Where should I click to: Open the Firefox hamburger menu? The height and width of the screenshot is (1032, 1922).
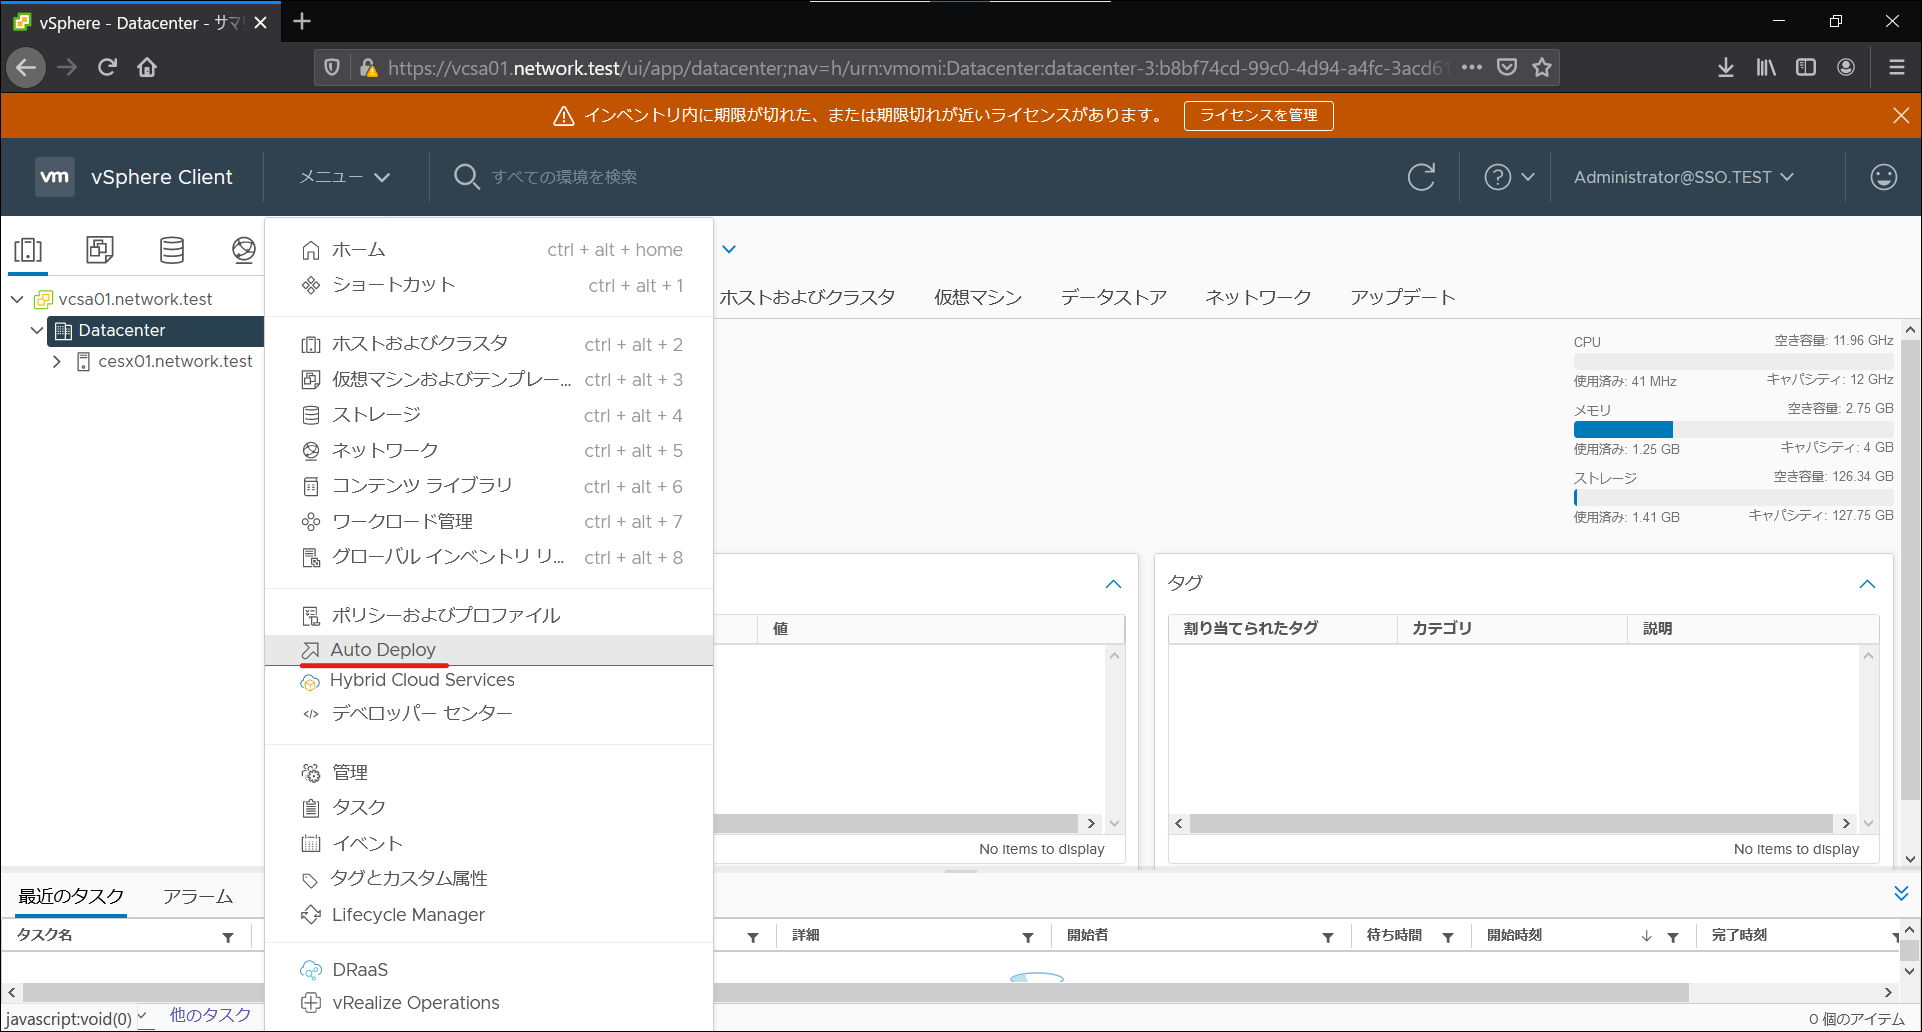click(1896, 67)
